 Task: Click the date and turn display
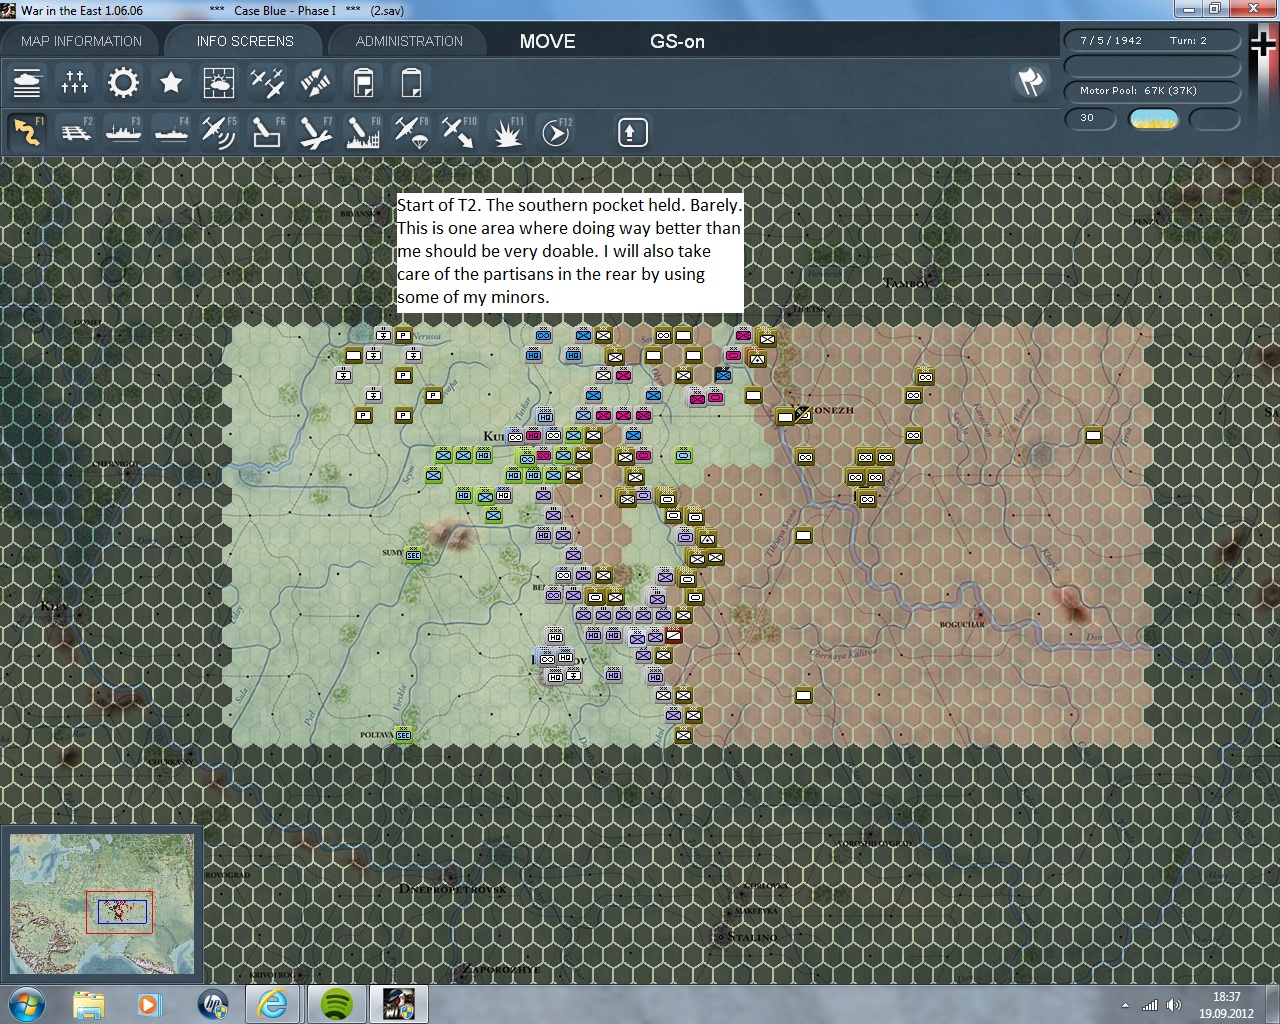coord(1152,41)
